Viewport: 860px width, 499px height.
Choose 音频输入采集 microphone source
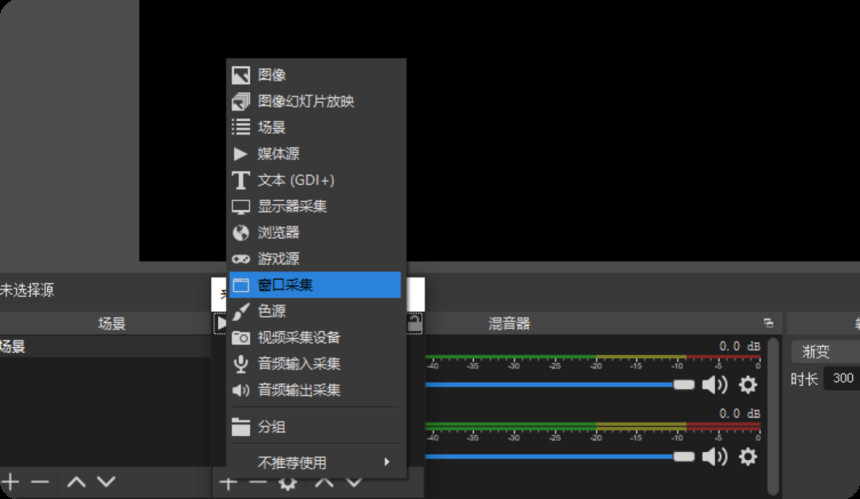coord(315,364)
